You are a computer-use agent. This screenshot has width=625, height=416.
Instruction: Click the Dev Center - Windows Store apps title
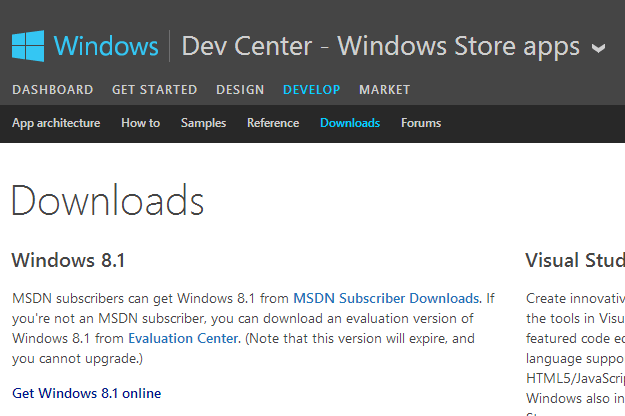381,46
